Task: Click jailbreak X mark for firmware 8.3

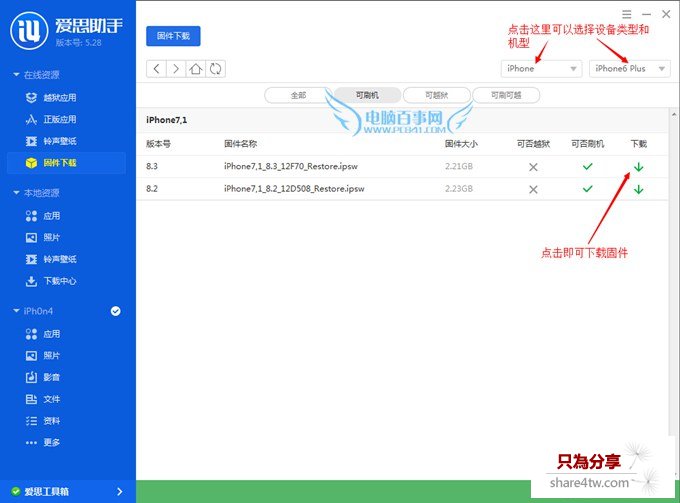Action: 533,167
